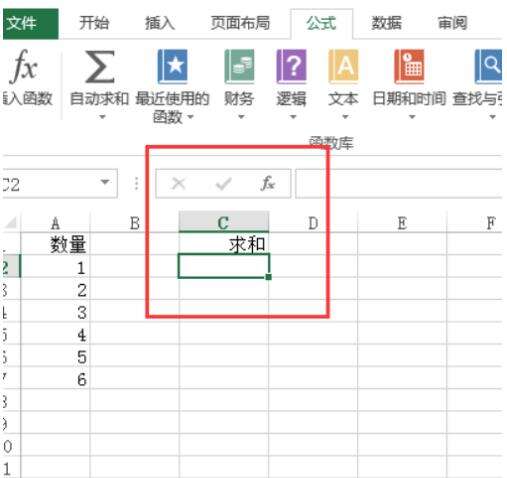Click the 插入函数 fx ribbon icon
The height and width of the screenshot is (478, 507).
click(24, 67)
